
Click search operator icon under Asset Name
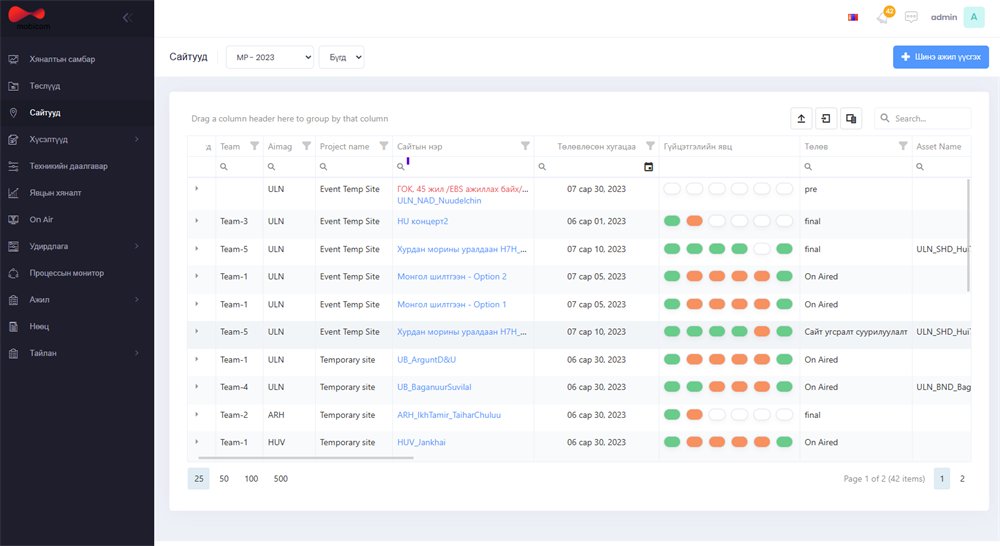point(920,166)
